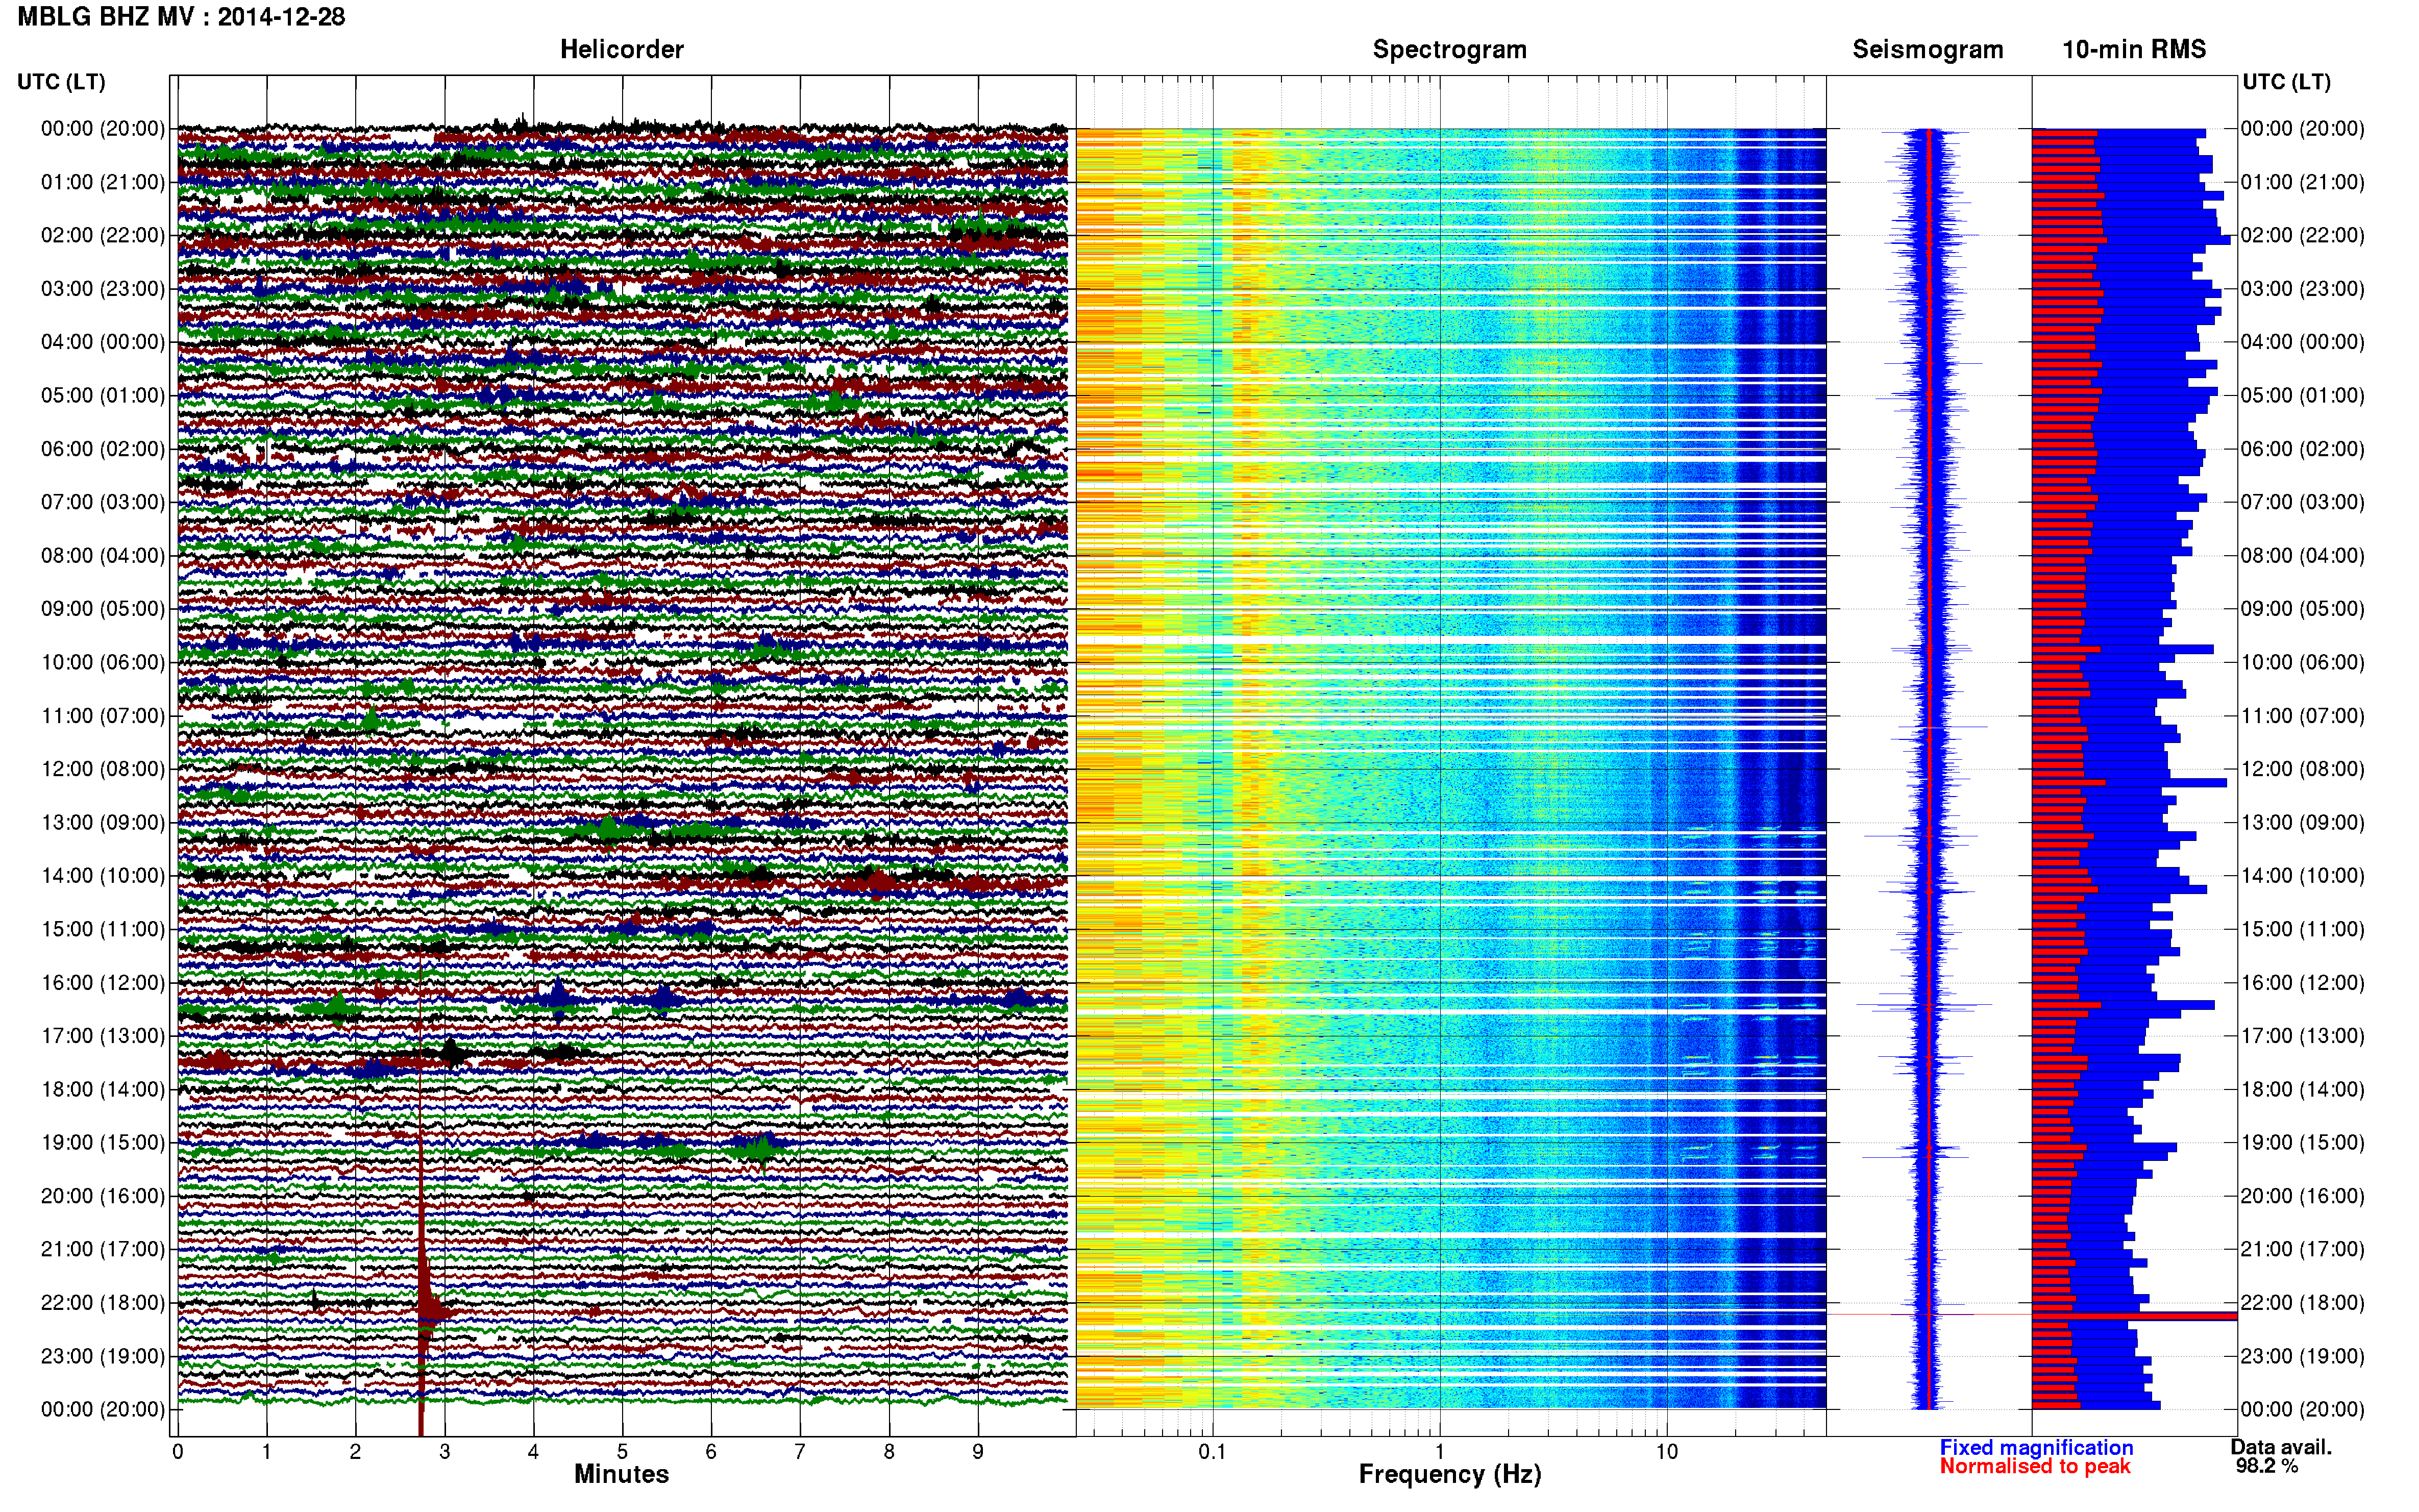
Task: Click the title 'MBLG BHZ MV : 2014-12-28'
Action: click(x=181, y=17)
